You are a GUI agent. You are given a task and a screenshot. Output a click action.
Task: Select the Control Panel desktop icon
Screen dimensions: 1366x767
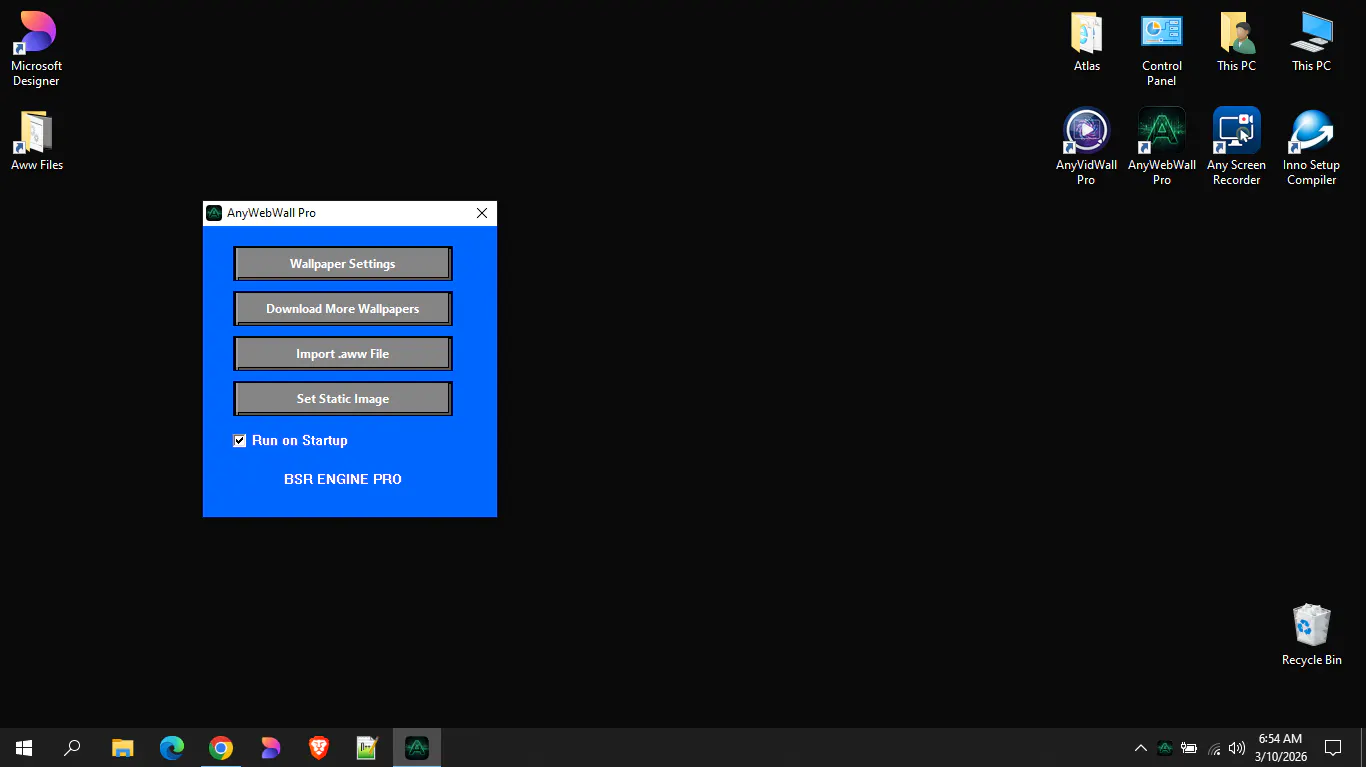point(1162,49)
